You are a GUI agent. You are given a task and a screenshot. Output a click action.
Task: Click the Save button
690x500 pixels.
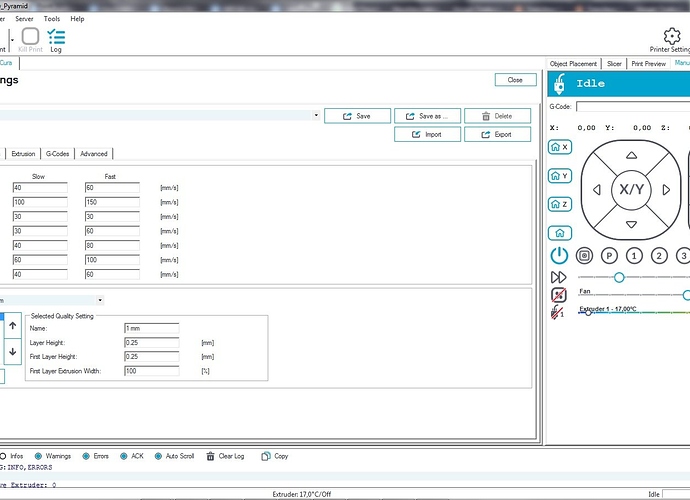[x=357, y=116]
